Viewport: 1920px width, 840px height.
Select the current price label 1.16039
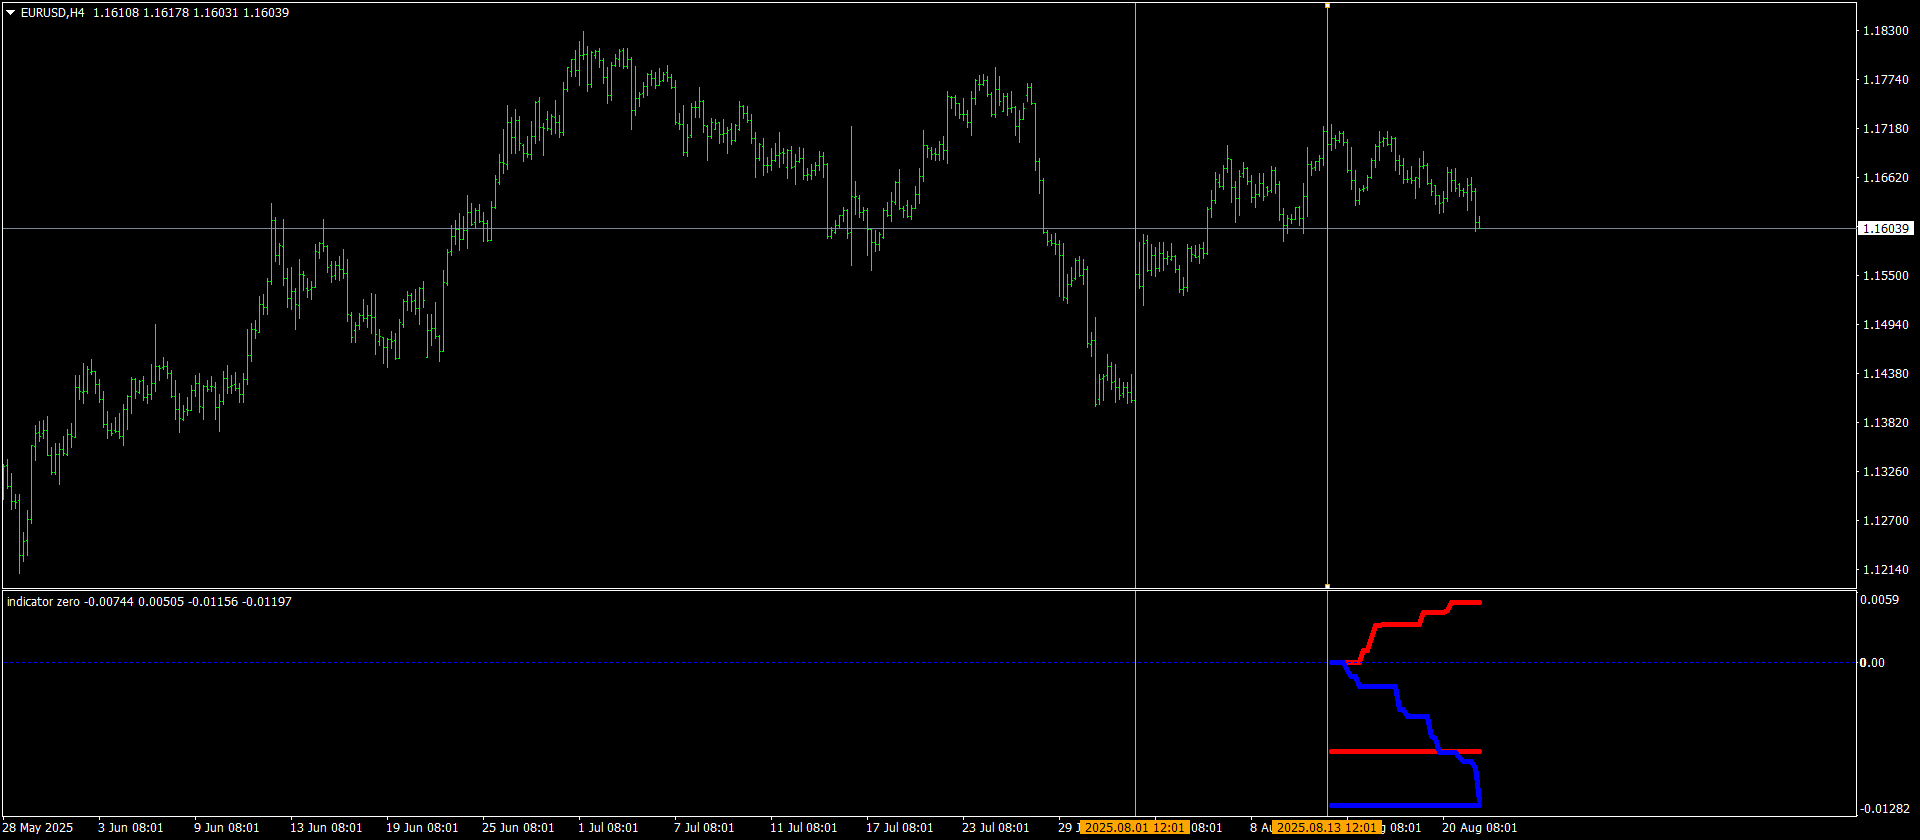[x=1885, y=229]
